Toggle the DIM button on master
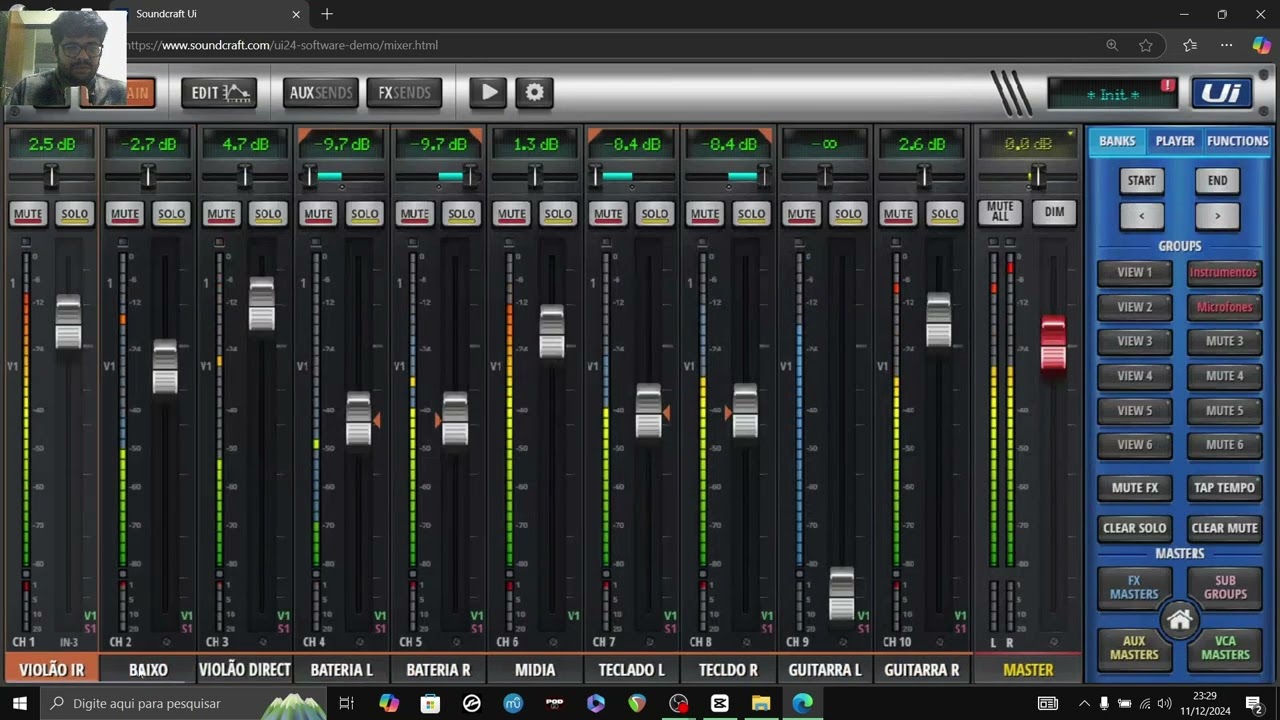1280x720 pixels. click(1054, 212)
